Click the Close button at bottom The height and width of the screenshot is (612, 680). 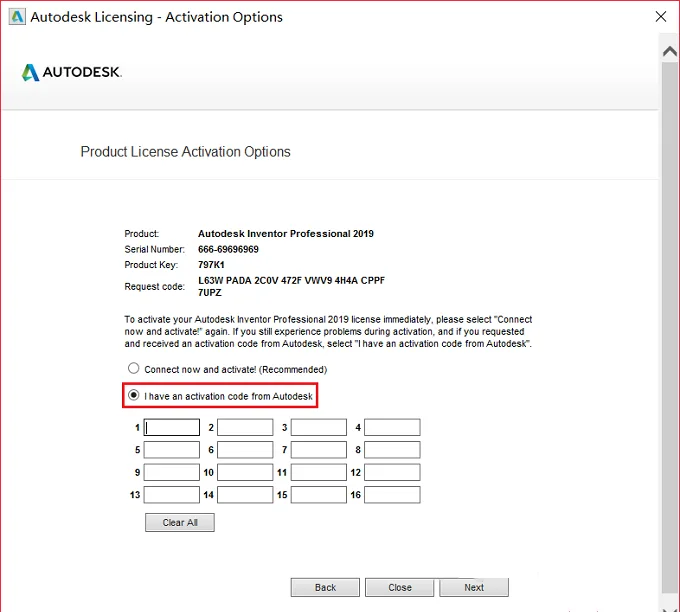399,587
